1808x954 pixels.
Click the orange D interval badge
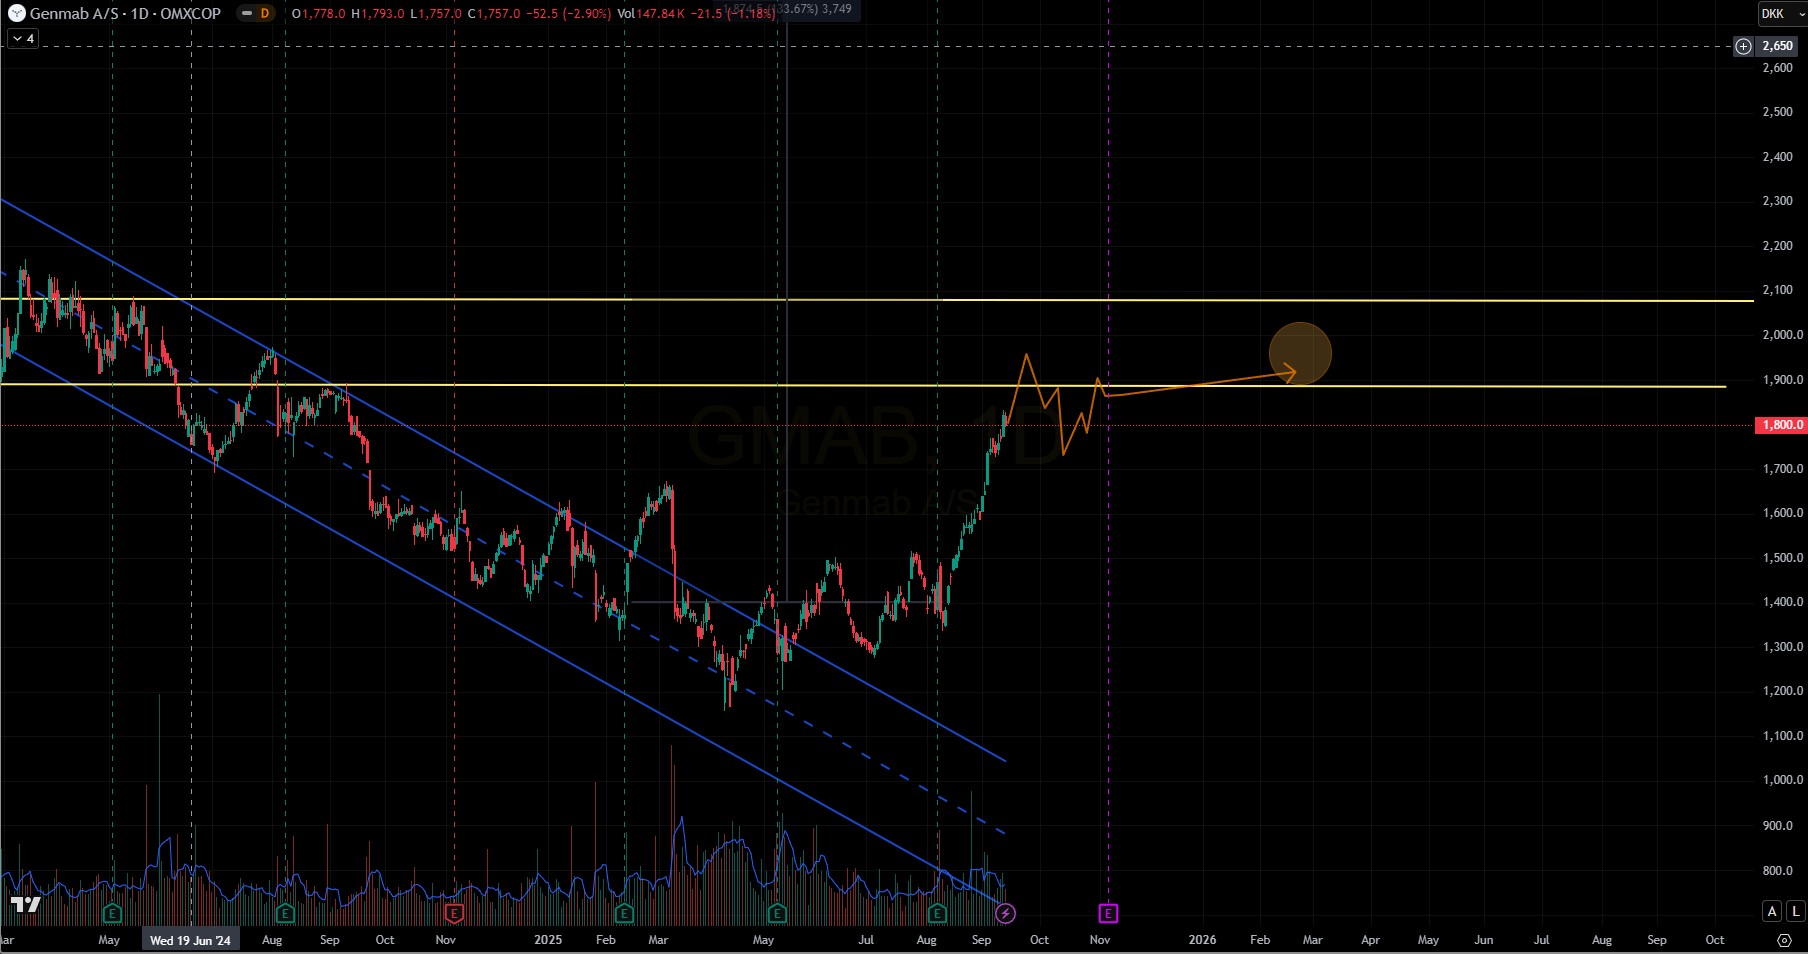265,13
